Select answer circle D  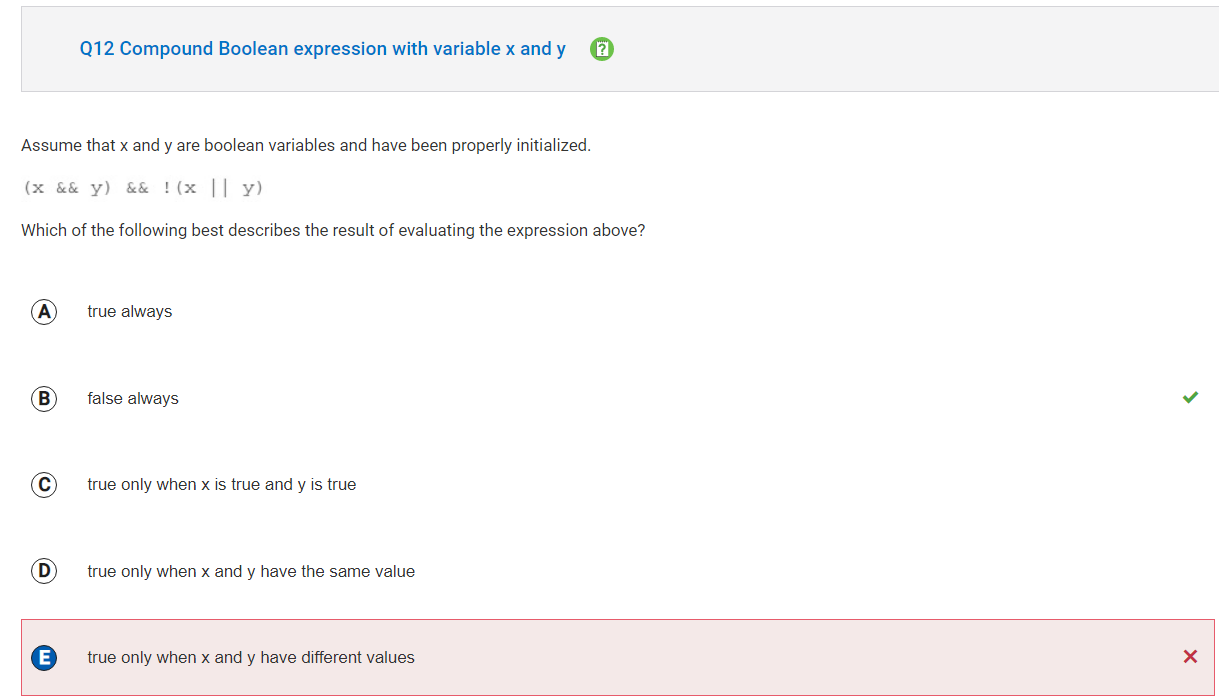point(43,572)
